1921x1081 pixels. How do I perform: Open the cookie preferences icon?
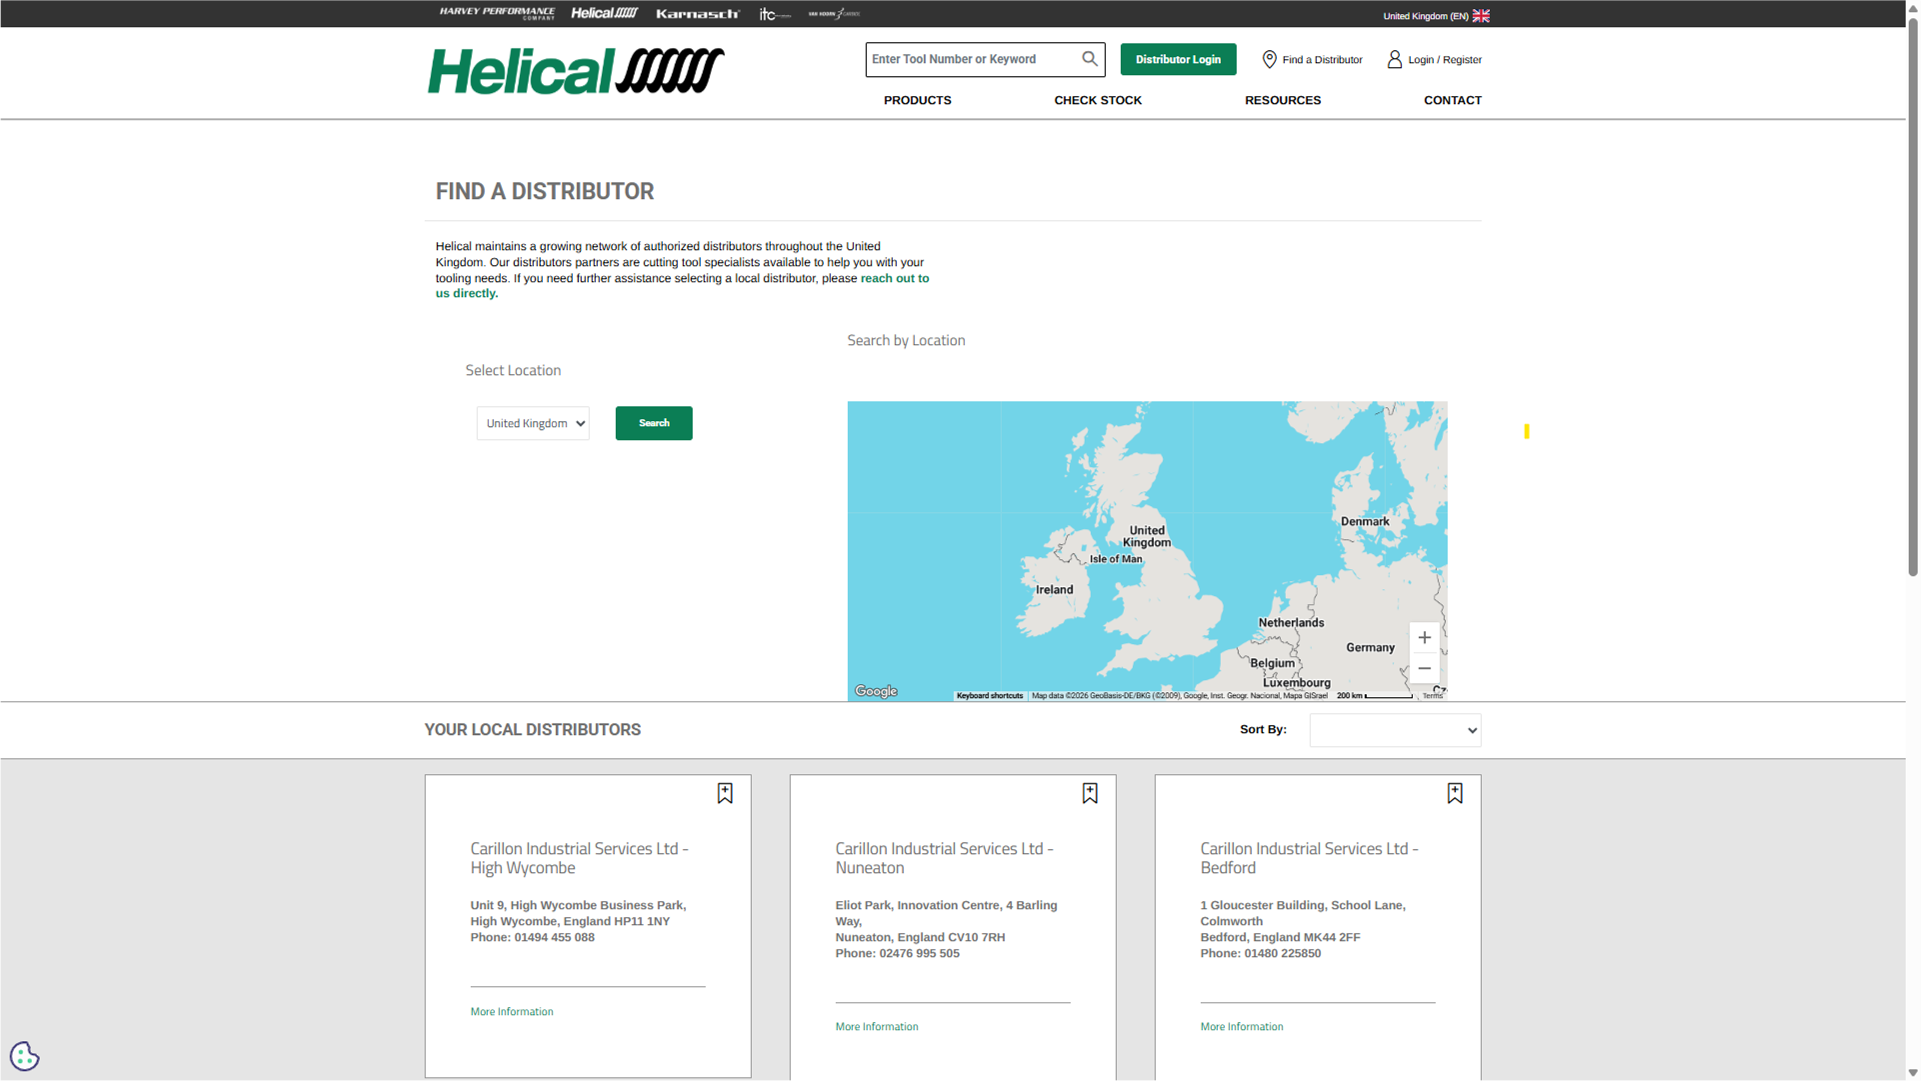pos(24,1056)
